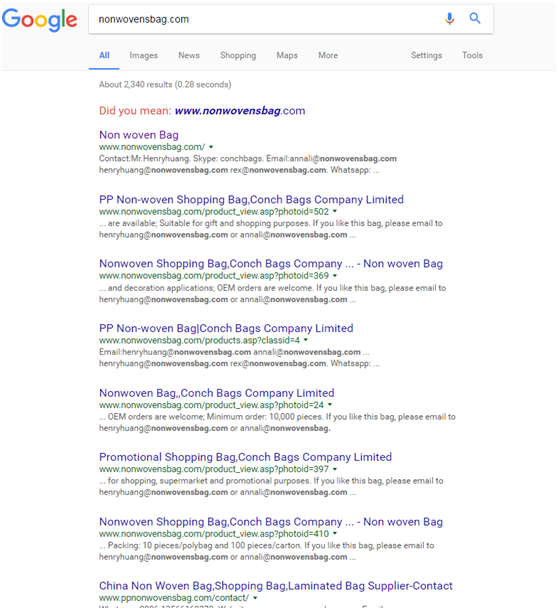Viewport: 558px width, 610px height.
Task: Open 'Promotional Shopping Bag,Conch Bags Company Limited' result
Action: (245, 457)
